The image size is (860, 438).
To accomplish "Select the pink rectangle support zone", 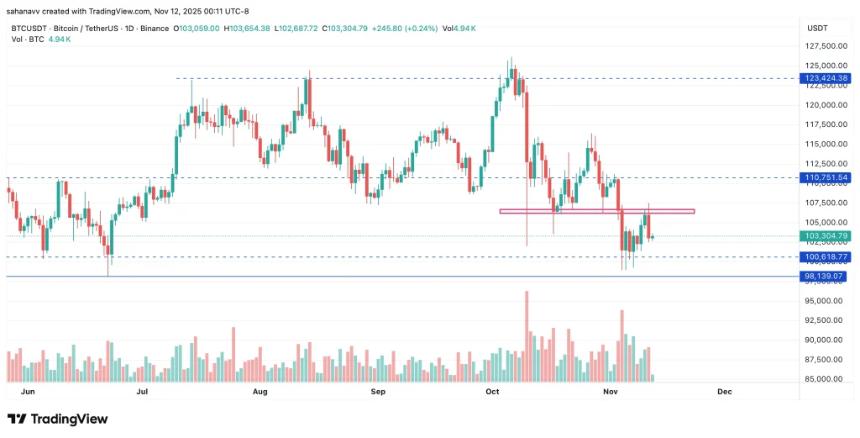I will pos(596,211).
